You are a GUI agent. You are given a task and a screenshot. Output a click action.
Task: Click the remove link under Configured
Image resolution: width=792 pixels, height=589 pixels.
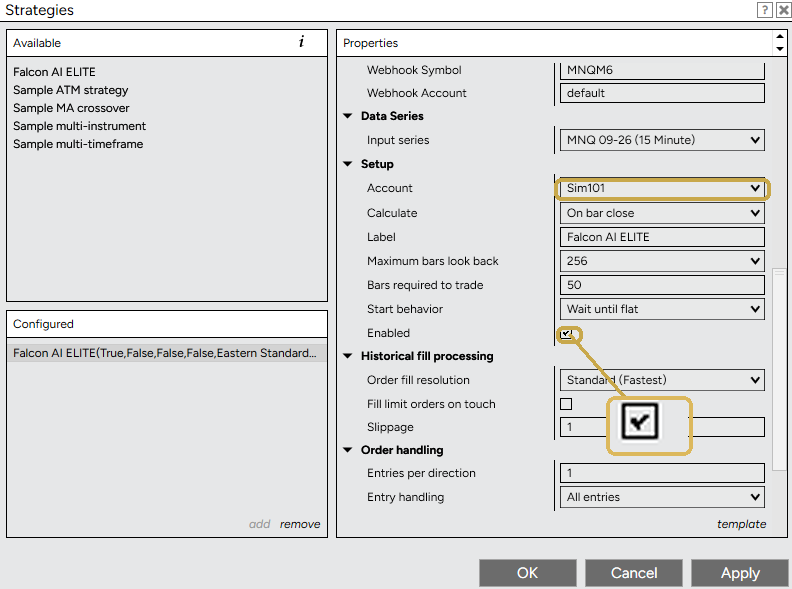tap(300, 524)
